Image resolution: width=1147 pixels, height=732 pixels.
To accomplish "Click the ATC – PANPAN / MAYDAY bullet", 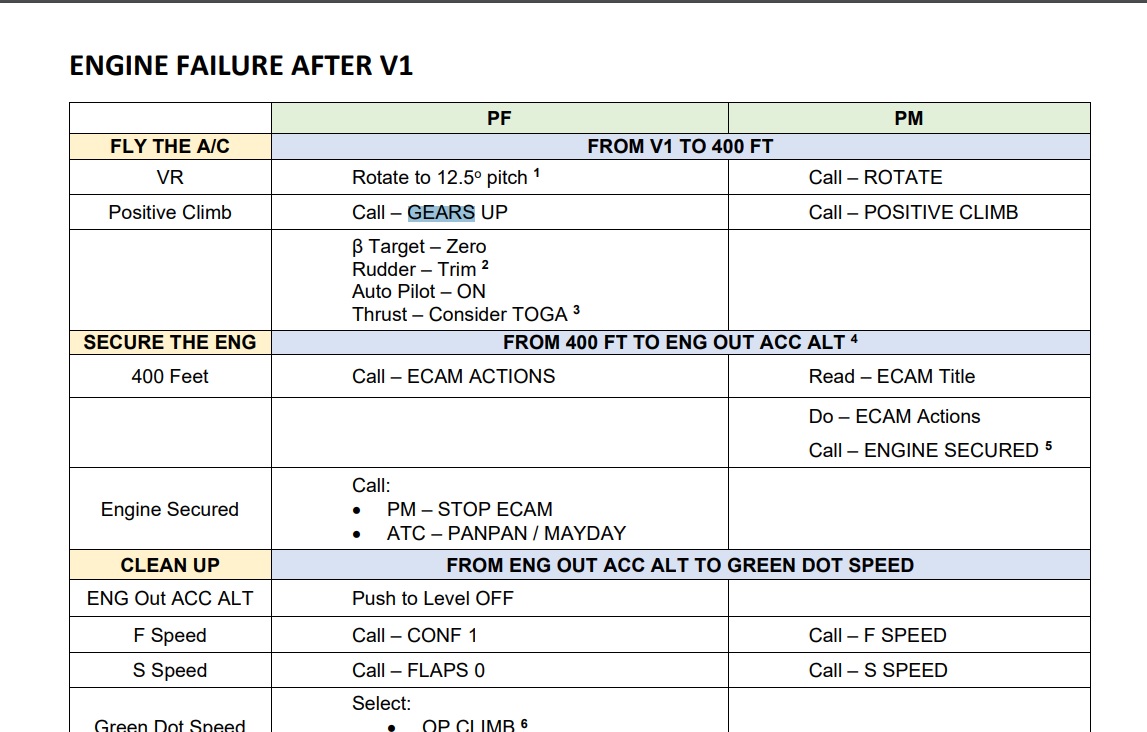I will [x=506, y=534].
